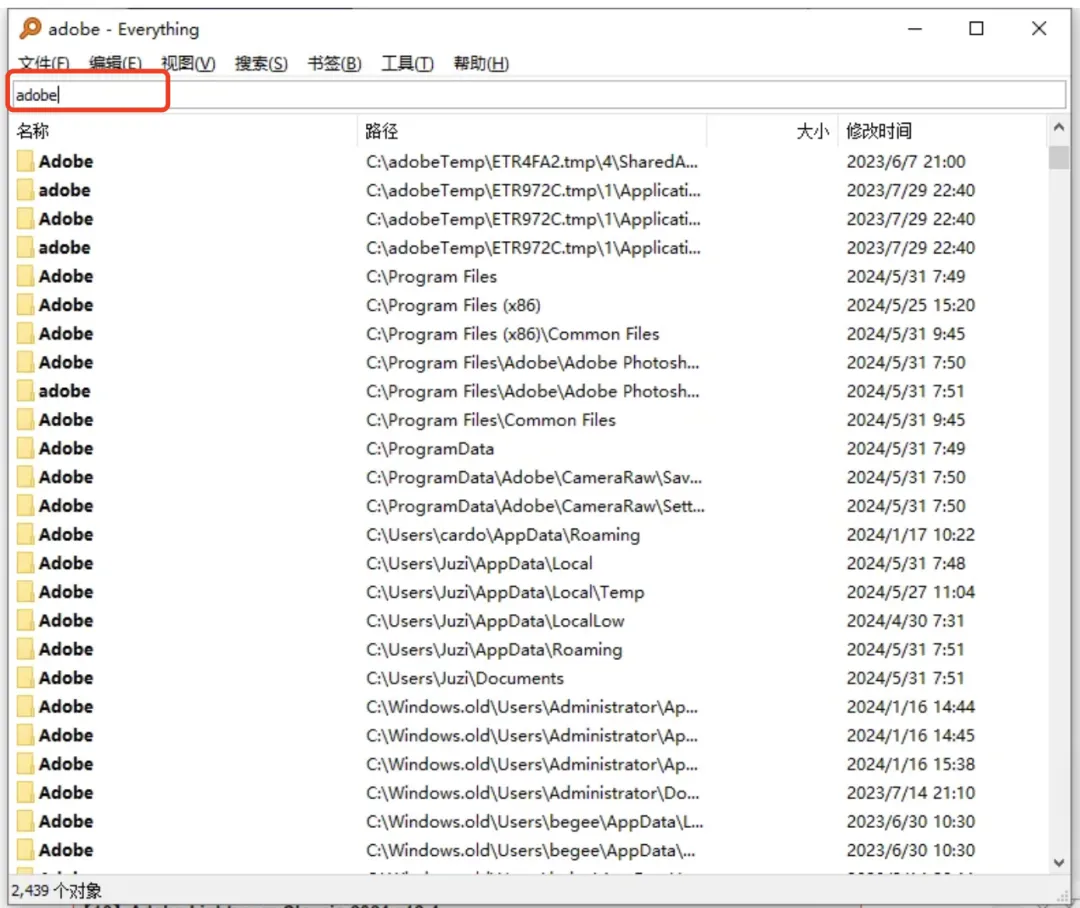The height and width of the screenshot is (908, 1080).
Task: Click the 2,439 个对象 status bar text
Action: tap(56, 891)
